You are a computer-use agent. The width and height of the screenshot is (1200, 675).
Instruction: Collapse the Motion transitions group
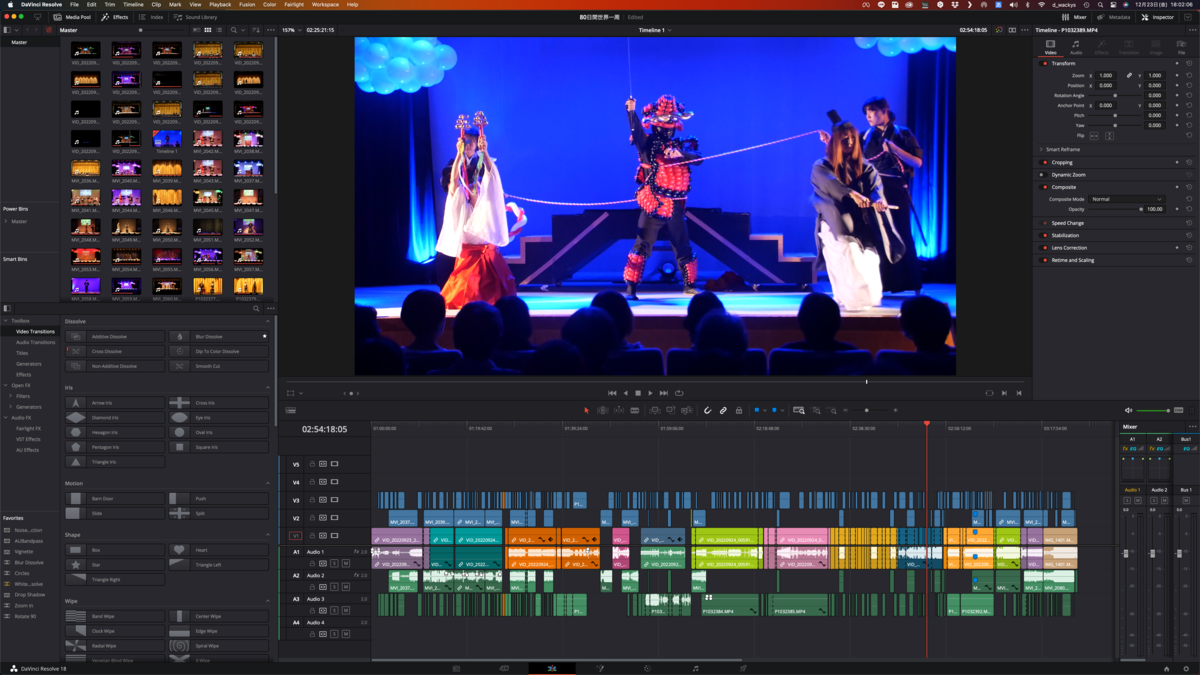pos(267,483)
